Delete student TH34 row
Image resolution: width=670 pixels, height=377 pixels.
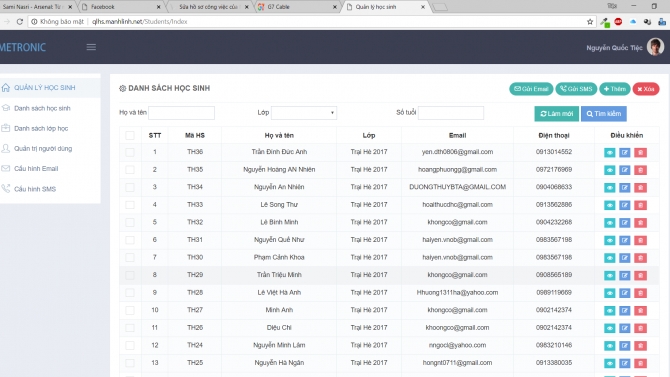640,188
